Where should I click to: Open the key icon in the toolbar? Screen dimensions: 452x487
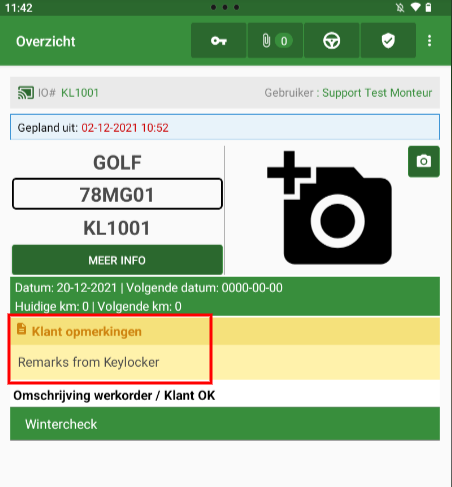click(219, 41)
